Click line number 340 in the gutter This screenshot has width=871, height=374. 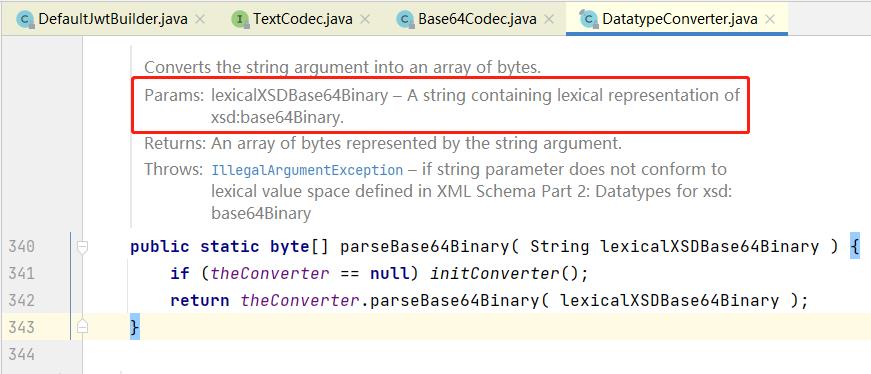pyautogui.click(x=21, y=246)
